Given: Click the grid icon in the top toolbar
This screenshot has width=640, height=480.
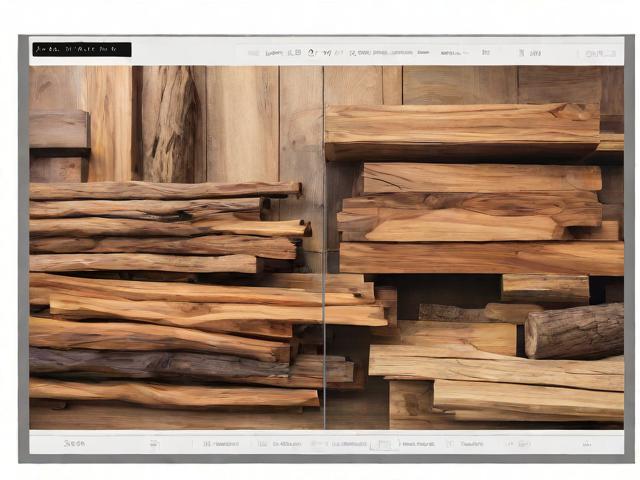Looking at the screenshot, I should pos(294,52).
